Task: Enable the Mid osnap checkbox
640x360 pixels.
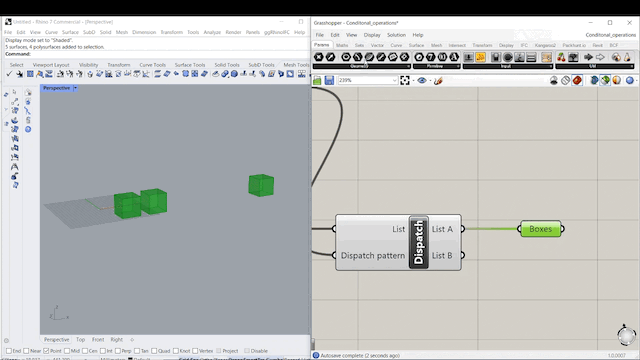Action: coord(67,351)
